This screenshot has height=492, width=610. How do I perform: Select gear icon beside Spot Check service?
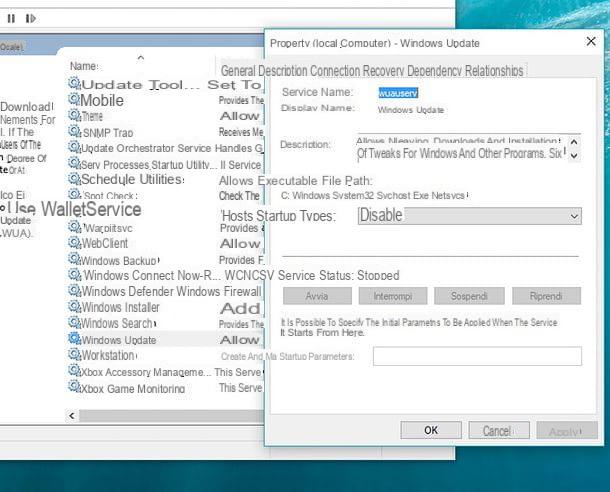74,194
